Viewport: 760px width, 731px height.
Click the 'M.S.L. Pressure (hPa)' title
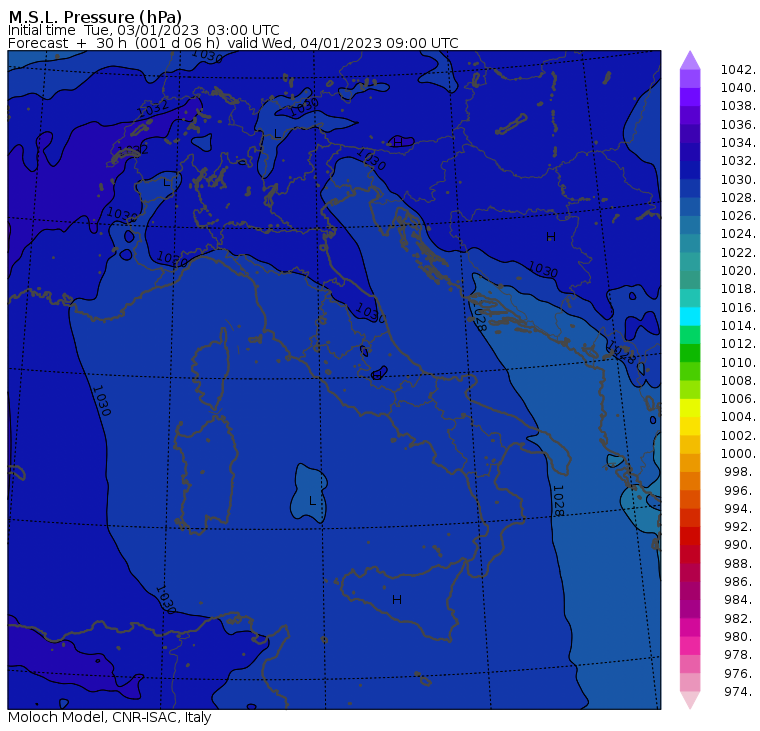(x=95, y=17)
